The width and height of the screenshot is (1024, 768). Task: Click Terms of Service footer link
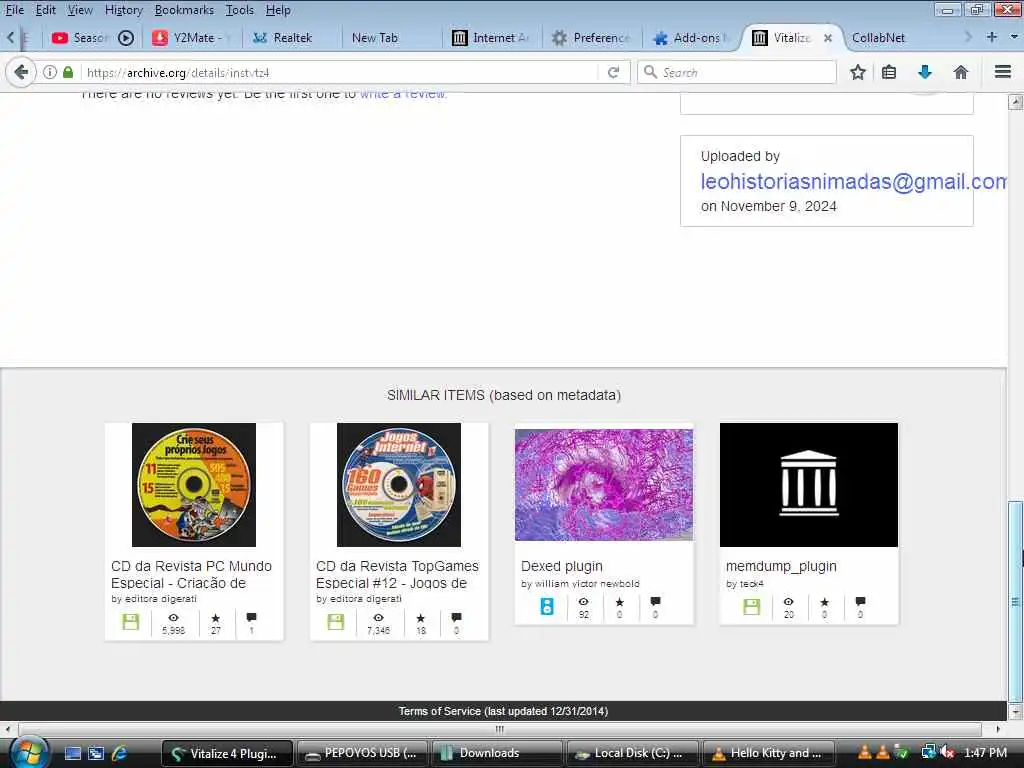pyautogui.click(x=503, y=711)
